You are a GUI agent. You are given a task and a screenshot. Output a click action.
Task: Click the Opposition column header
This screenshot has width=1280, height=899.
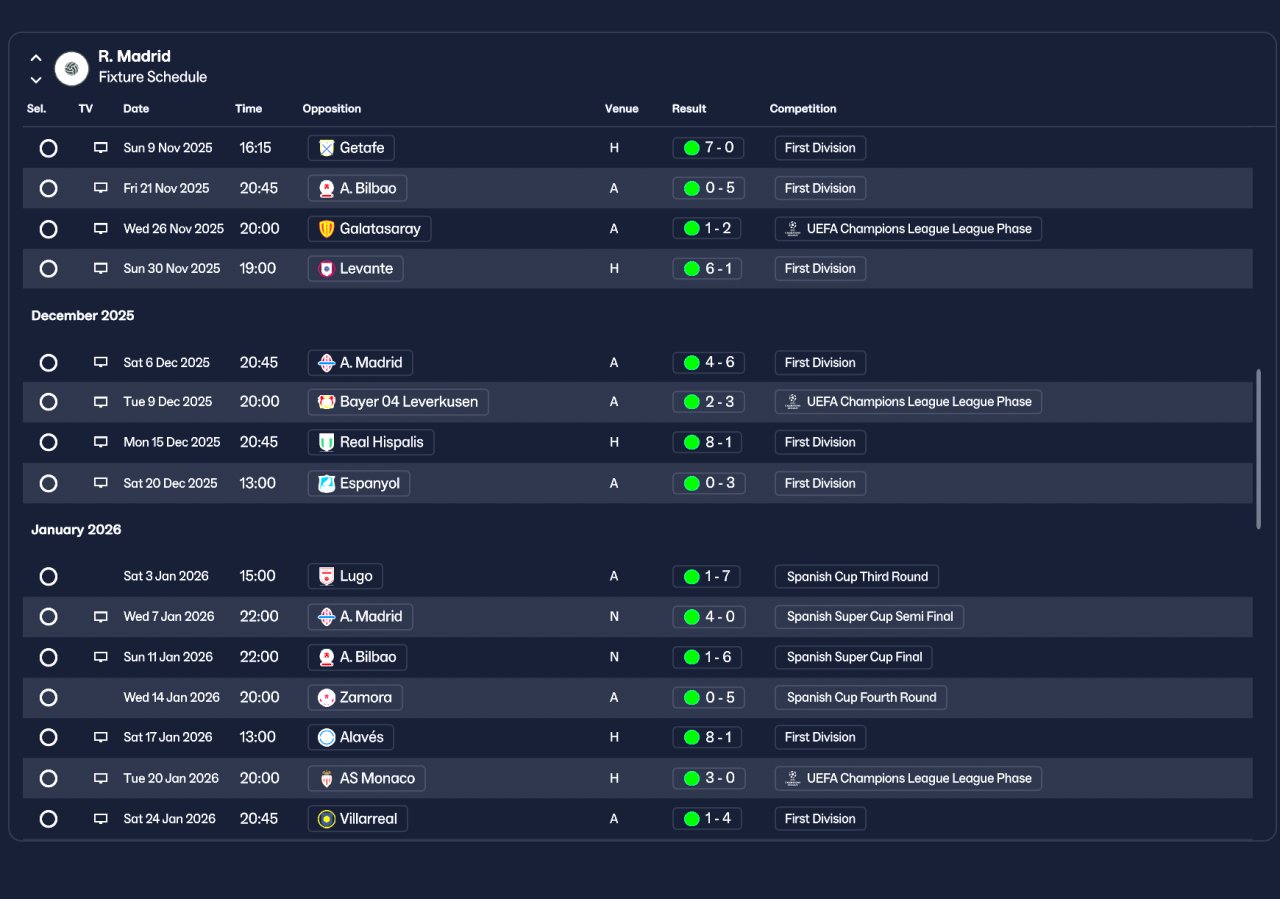pyautogui.click(x=332, y=109)
